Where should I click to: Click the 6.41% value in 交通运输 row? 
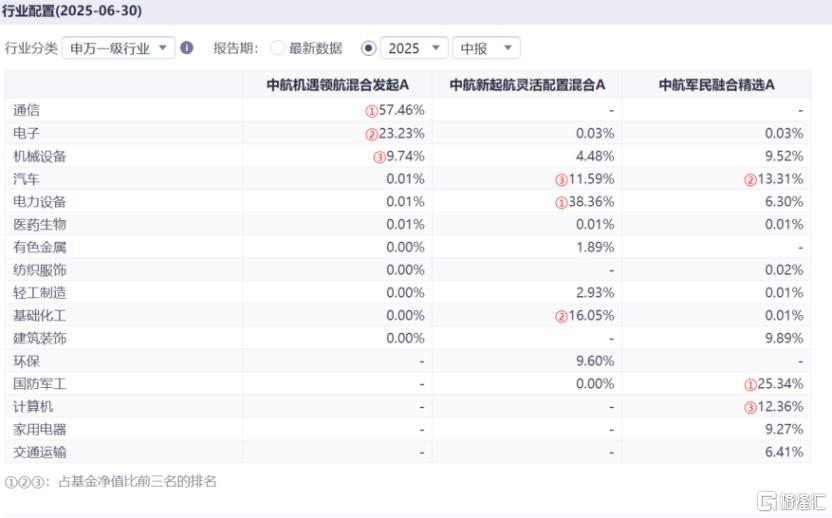pyautogui.click(x=784, y=453)
